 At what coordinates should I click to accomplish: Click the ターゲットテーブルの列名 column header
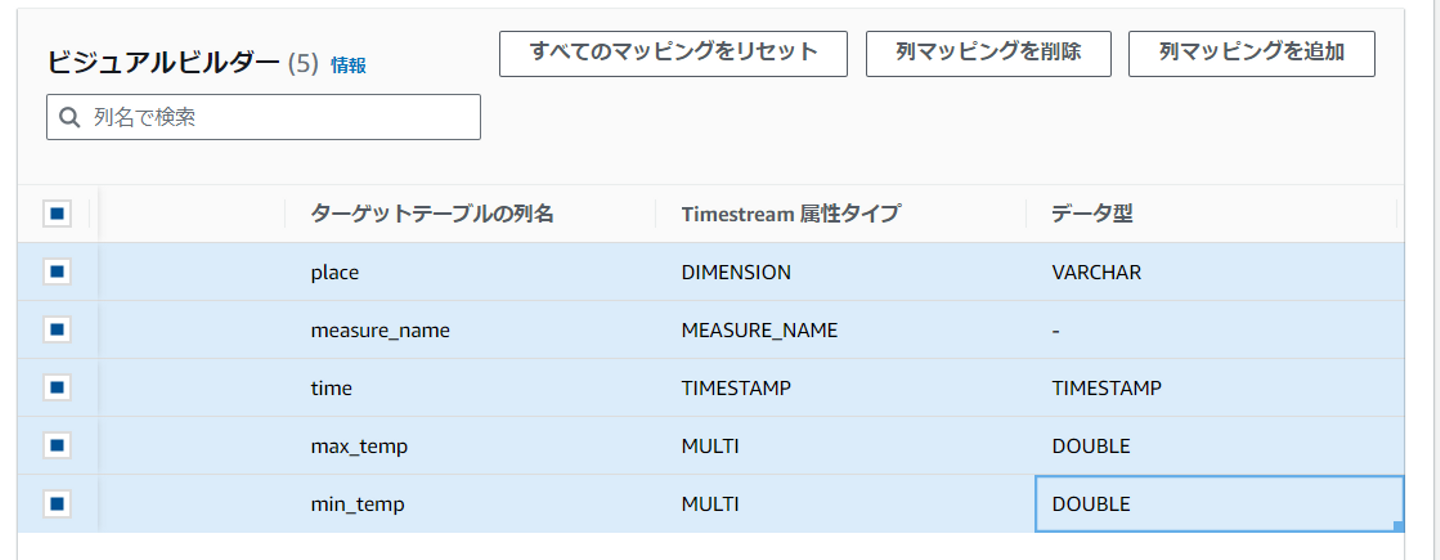(432, 214)
